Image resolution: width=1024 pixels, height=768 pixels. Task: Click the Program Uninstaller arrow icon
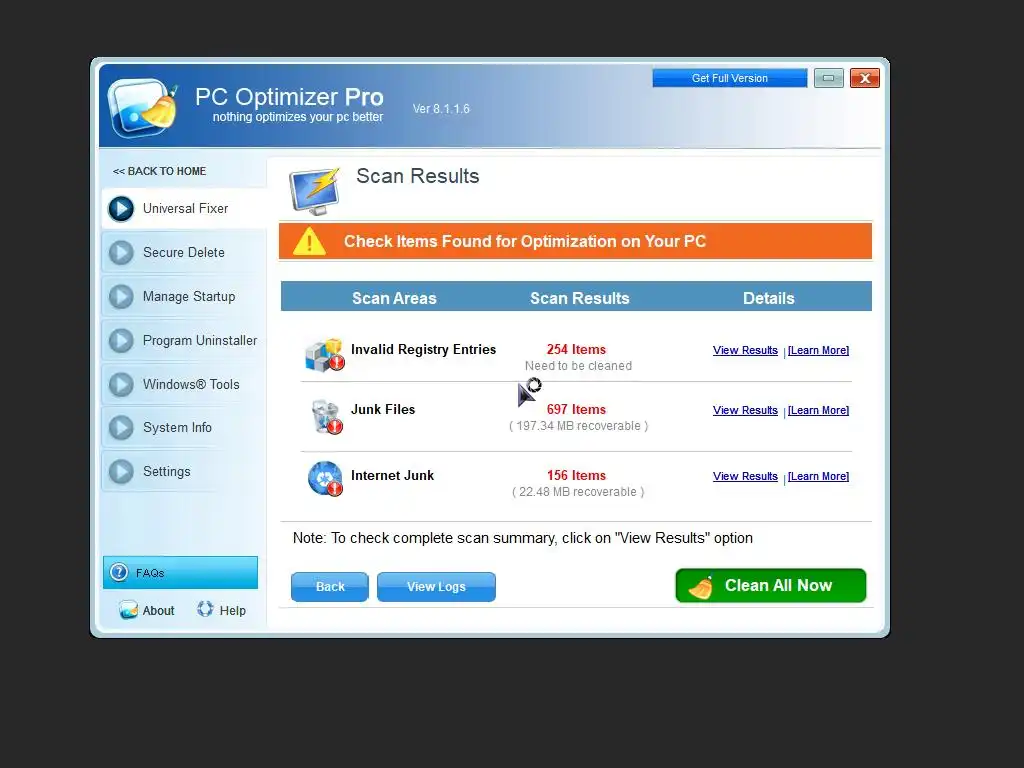point(121,340)
